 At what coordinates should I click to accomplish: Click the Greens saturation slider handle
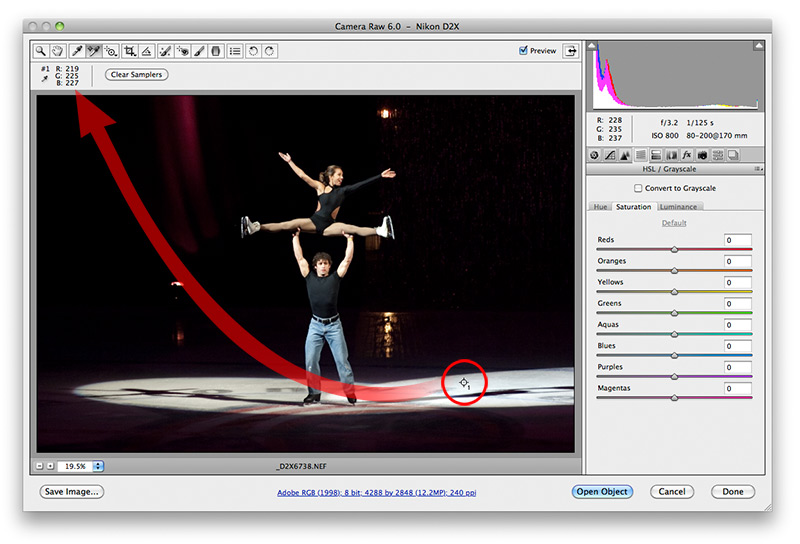[x=674, y=313]
